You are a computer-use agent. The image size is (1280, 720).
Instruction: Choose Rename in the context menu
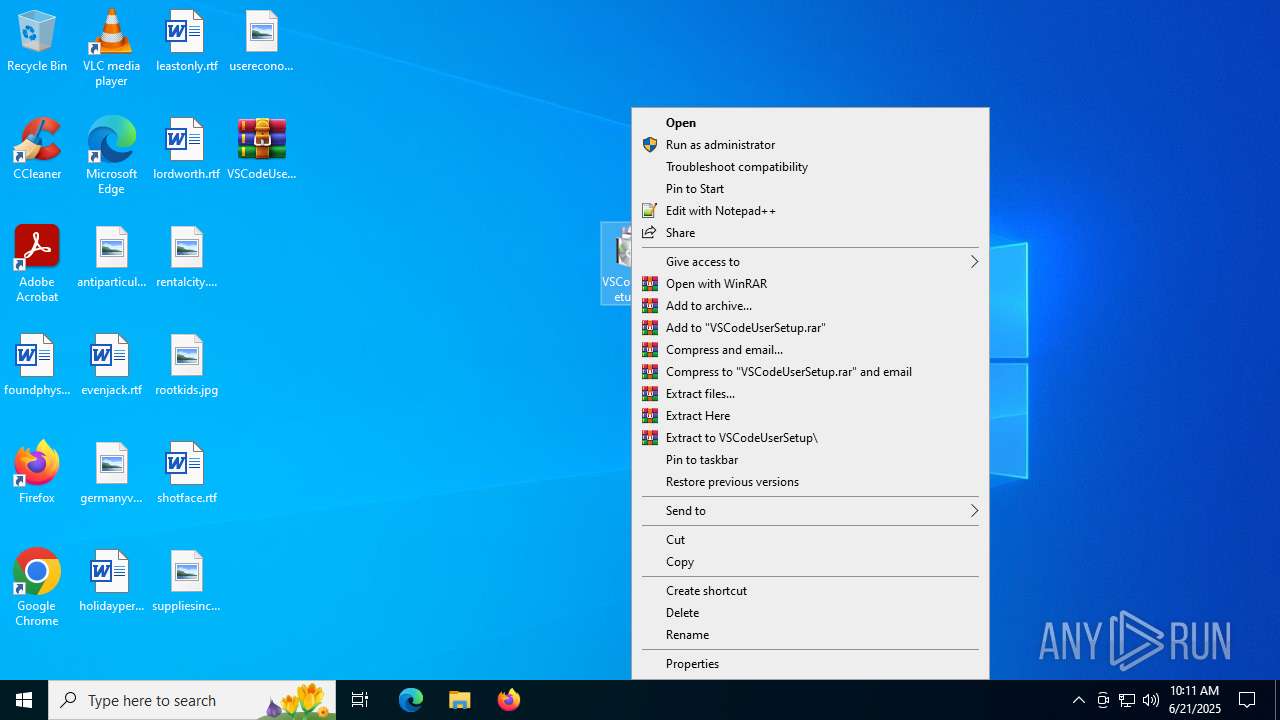810,635
